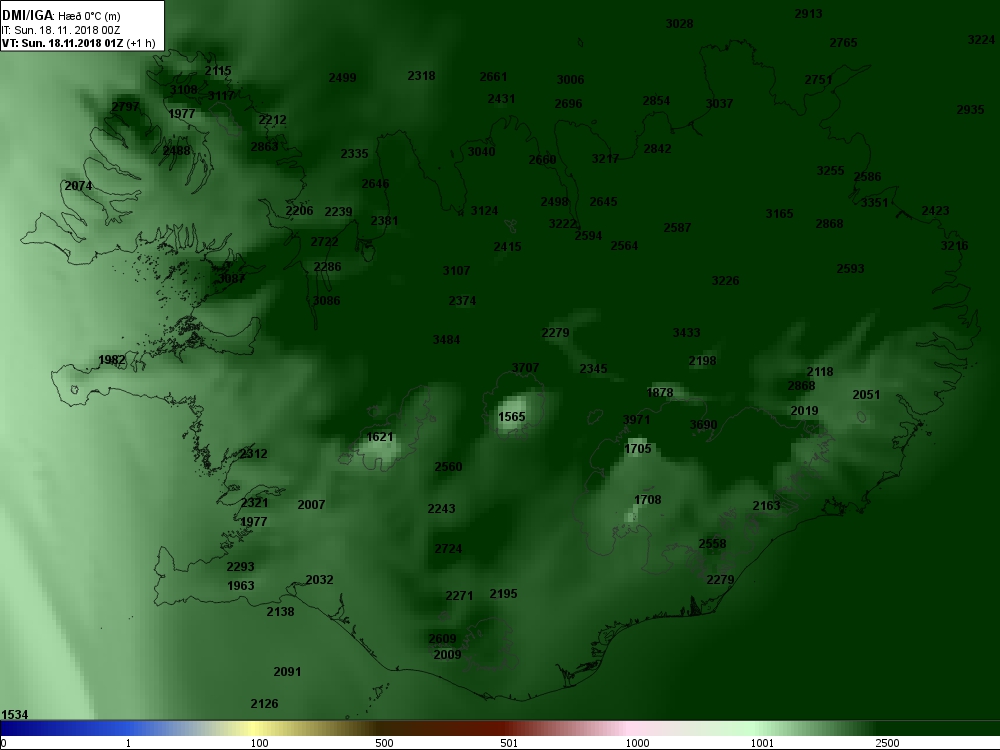Click the map value 2007

click(311, 505)
